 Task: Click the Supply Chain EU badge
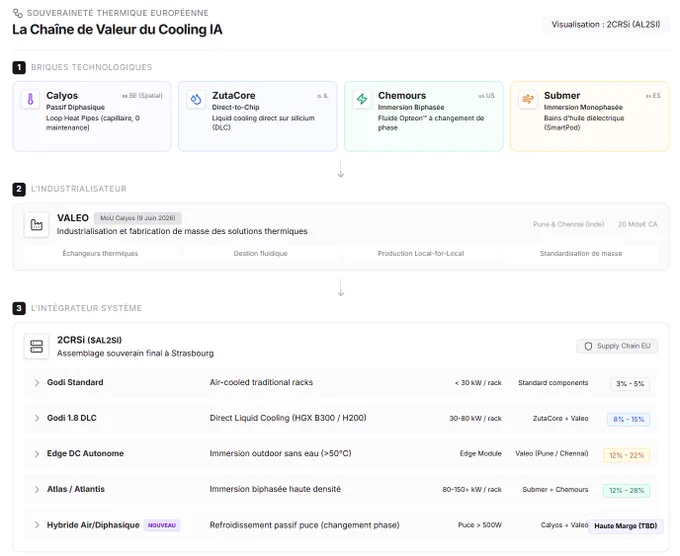pos(617,346)
